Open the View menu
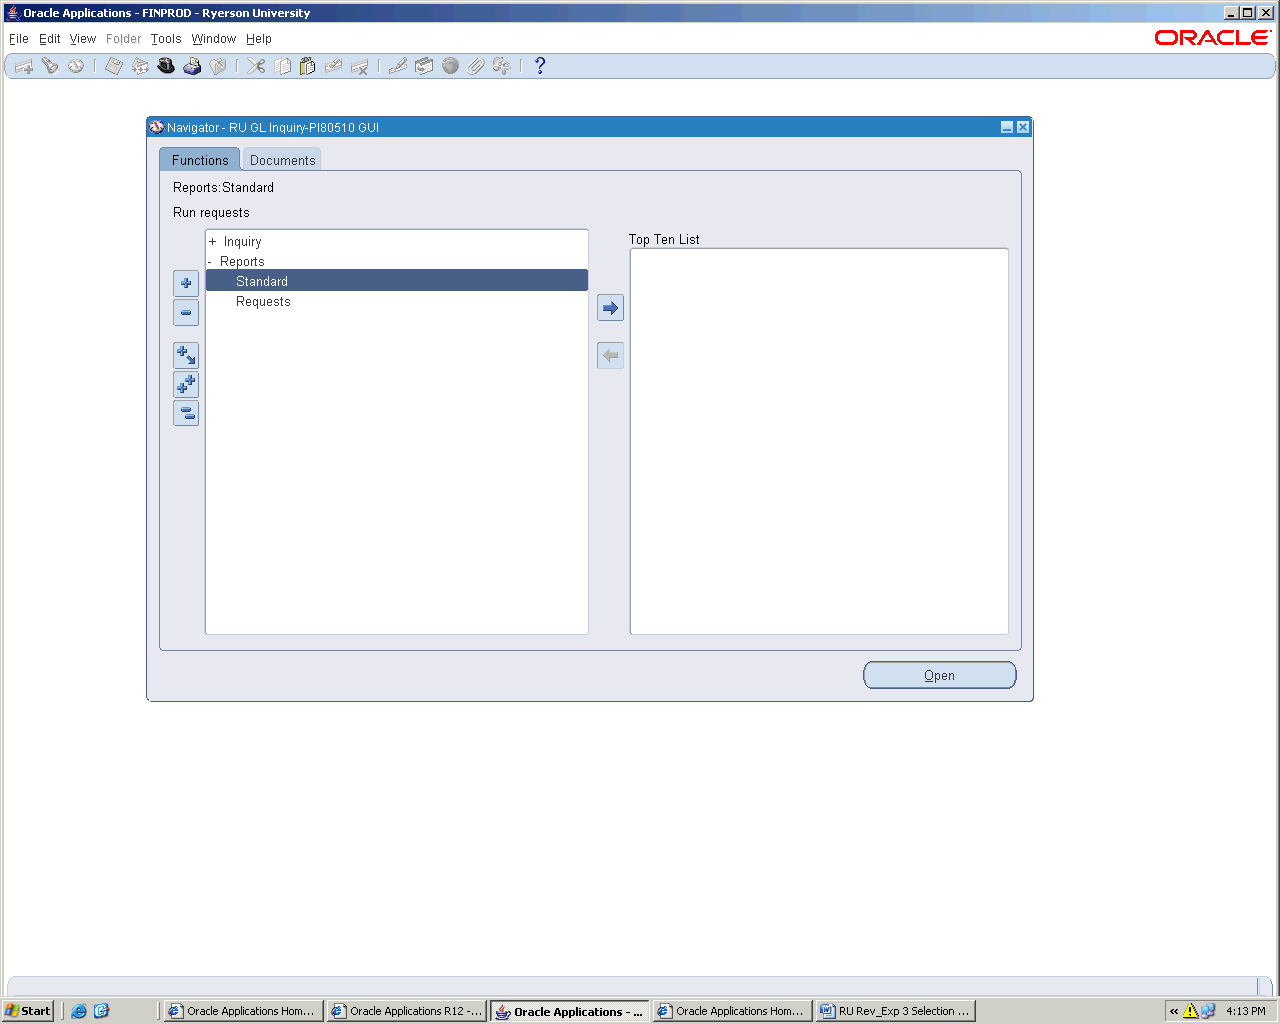Viewport: 1280px width, 1024px height. (83, 39)
